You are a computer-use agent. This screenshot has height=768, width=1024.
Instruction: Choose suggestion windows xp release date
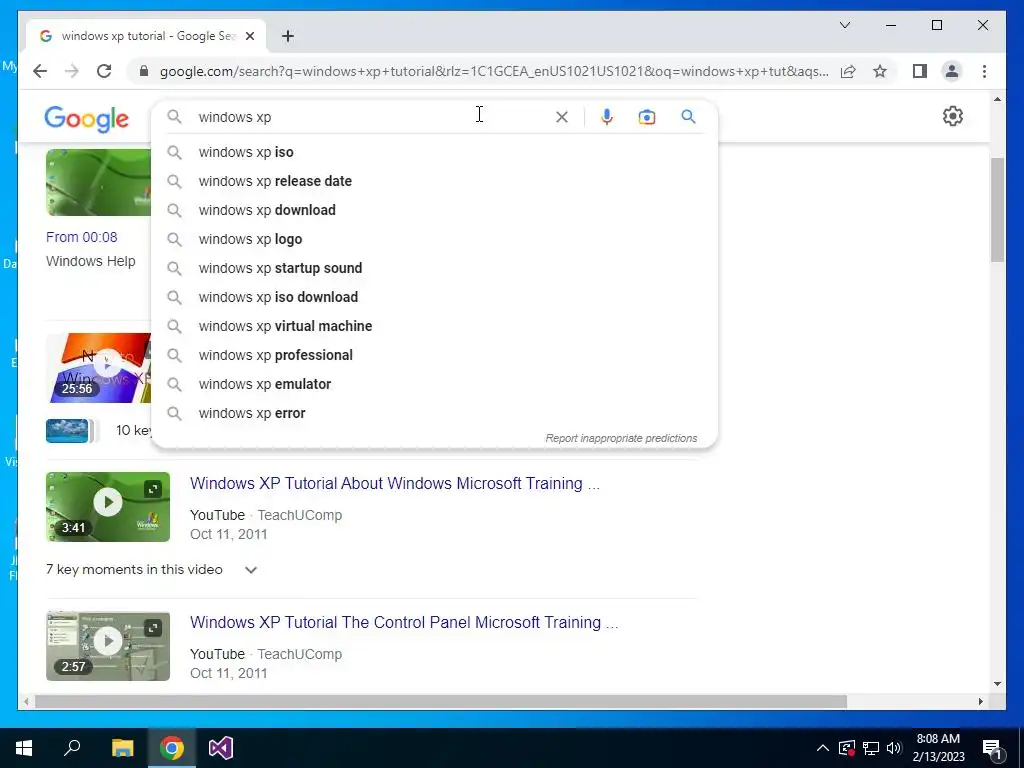point(434,181)
